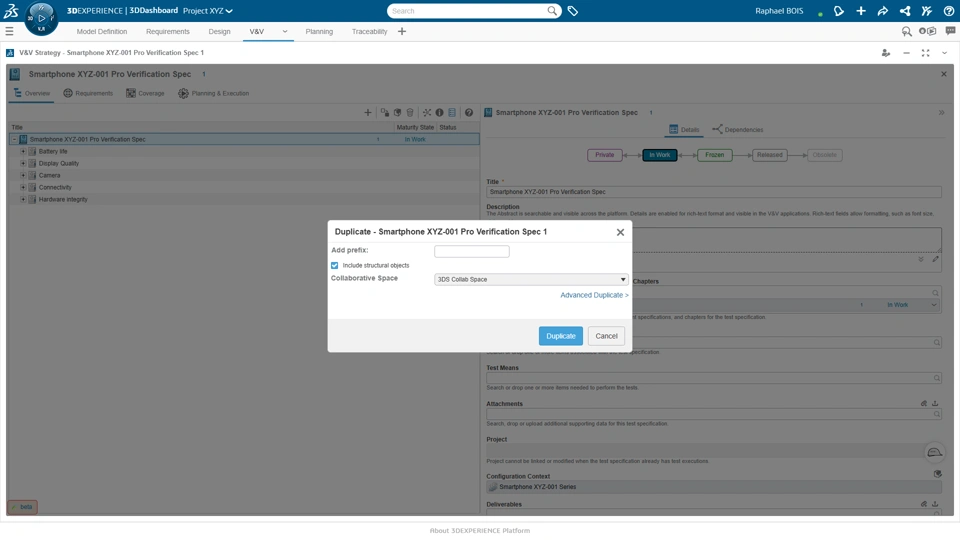Click the toolbar plus to add item
The height and width of the screenshot is (540, 960).
367,113
